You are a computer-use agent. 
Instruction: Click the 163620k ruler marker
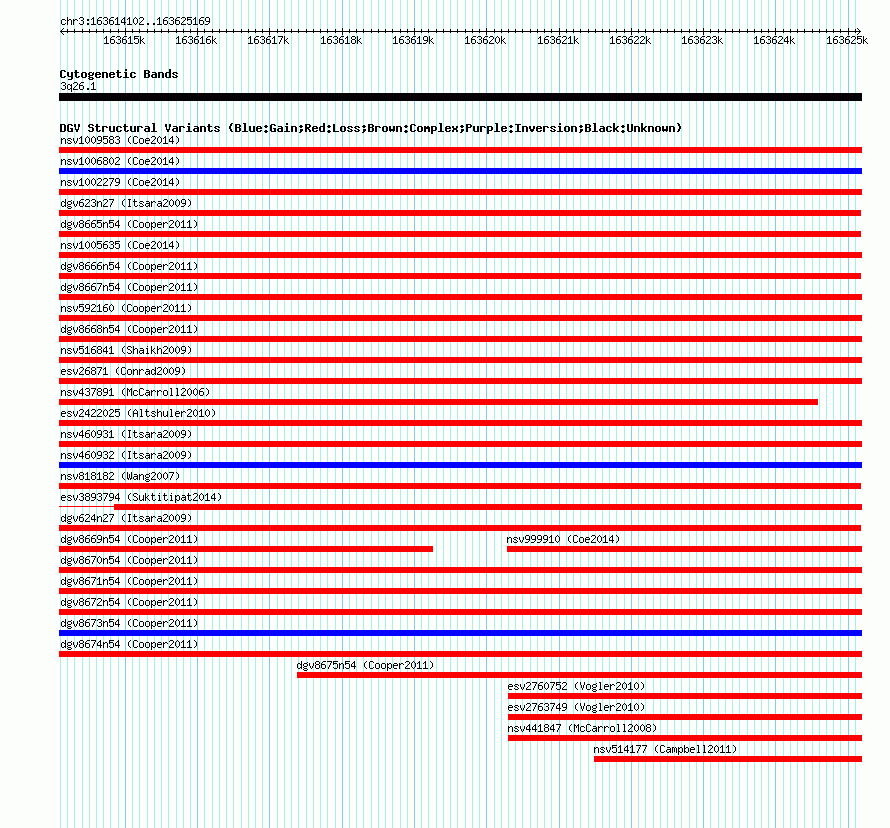(x=485, y=40)
